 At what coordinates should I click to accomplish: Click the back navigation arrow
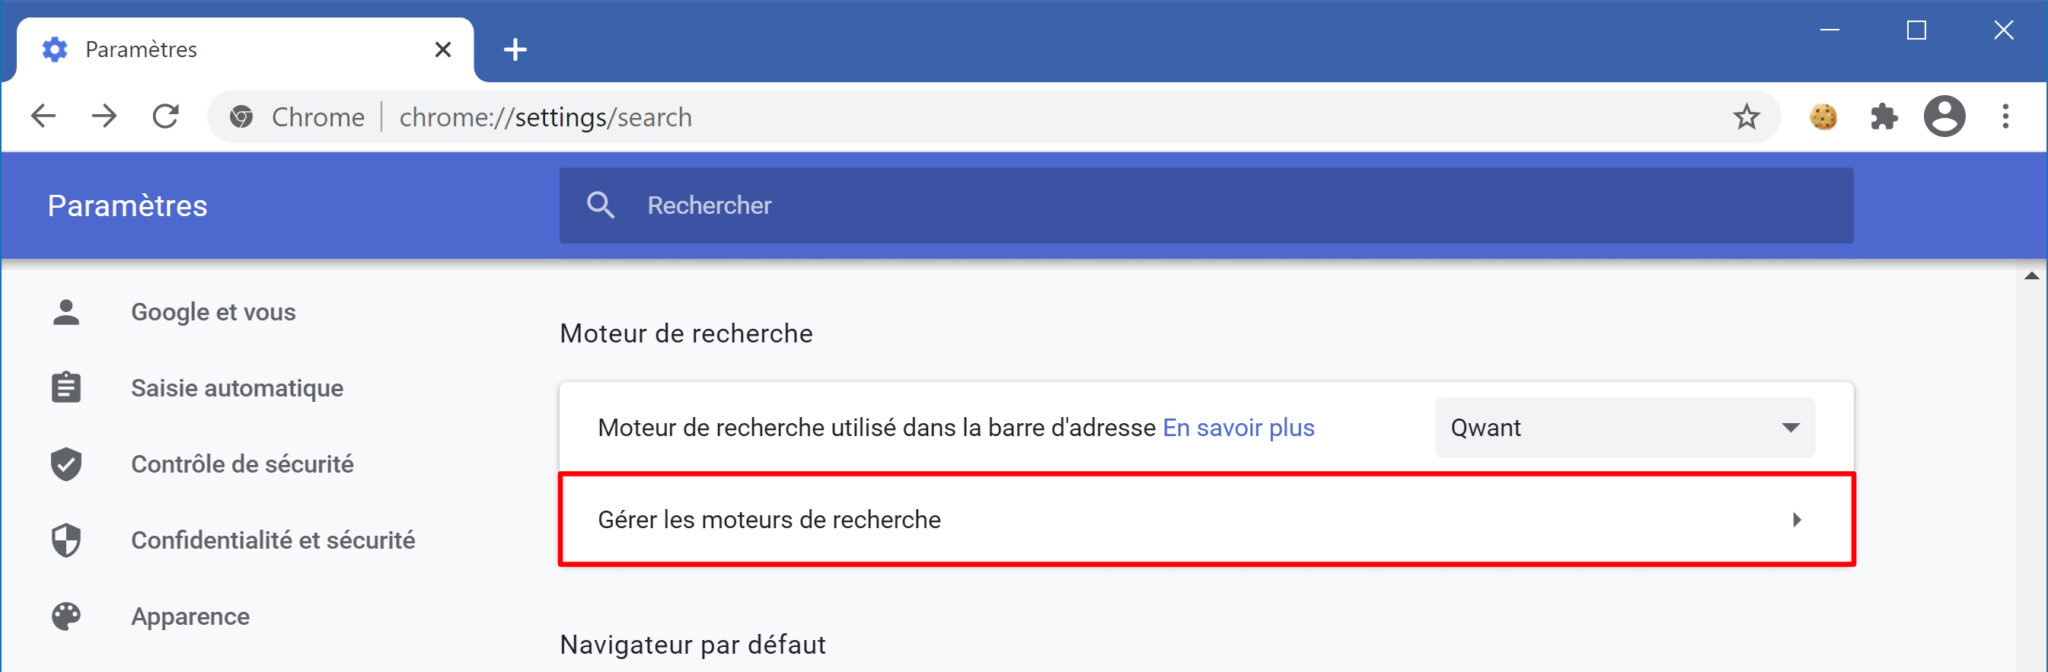pyautogui.click(x=44, y=116)
